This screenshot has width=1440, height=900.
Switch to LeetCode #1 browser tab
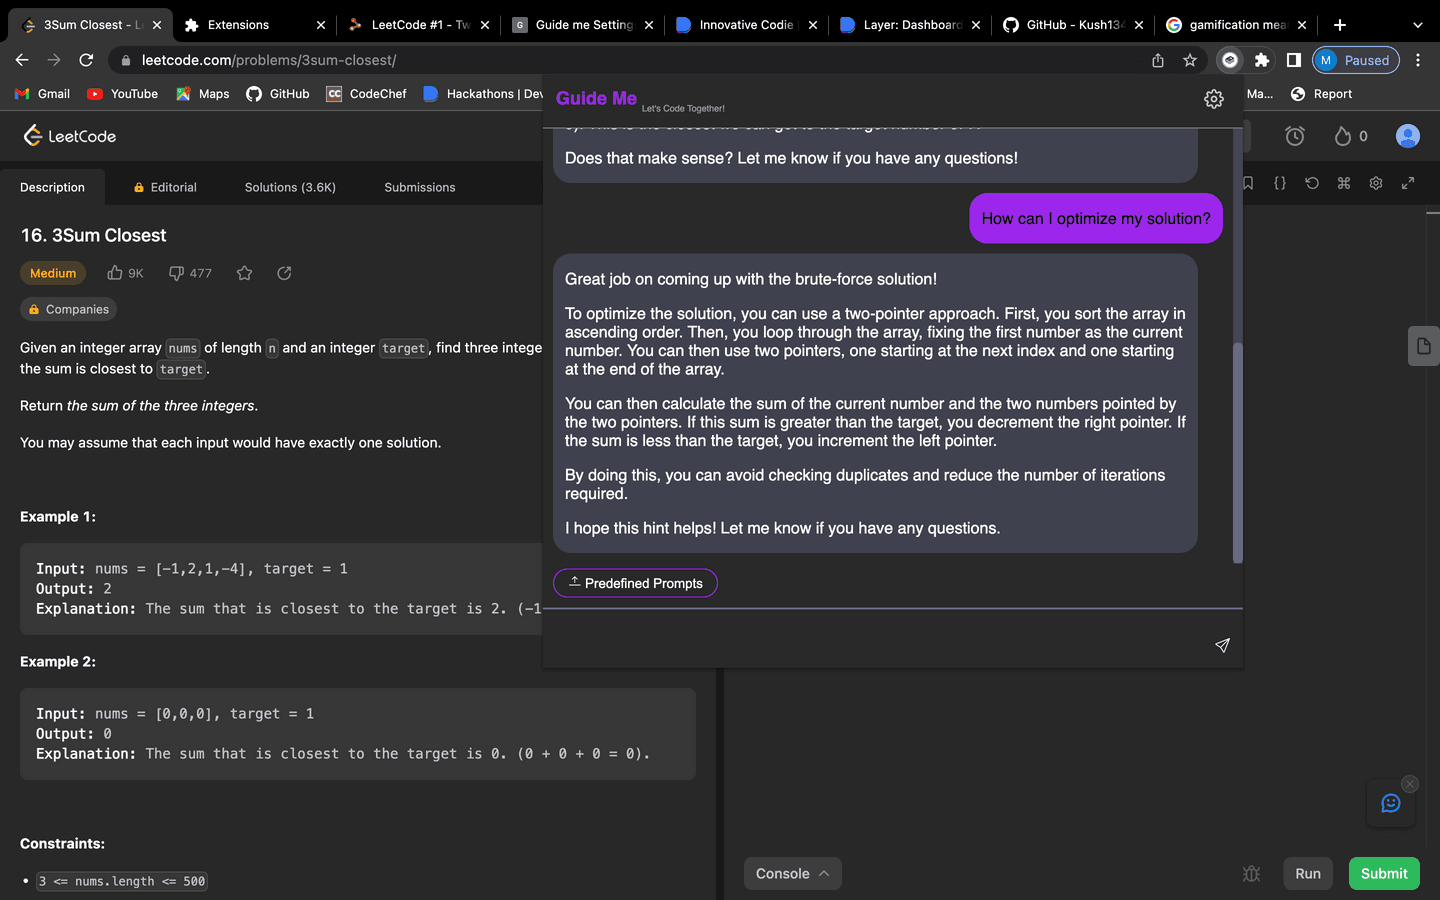(420, 25)
